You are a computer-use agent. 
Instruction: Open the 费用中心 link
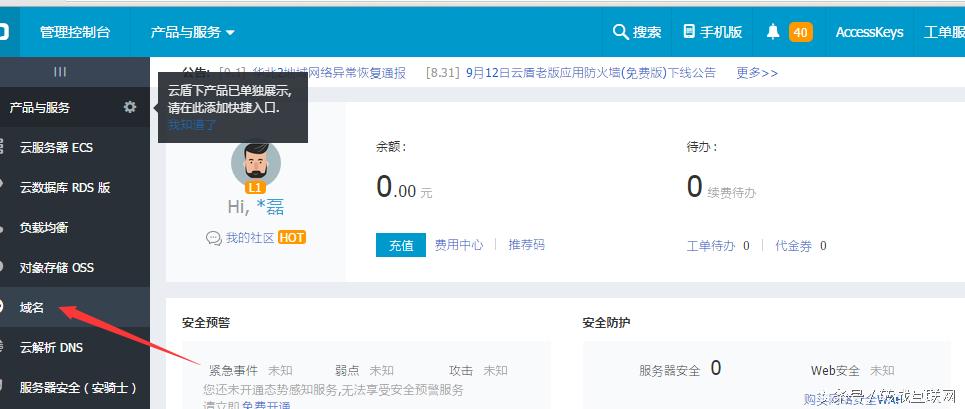coord(459,245)
